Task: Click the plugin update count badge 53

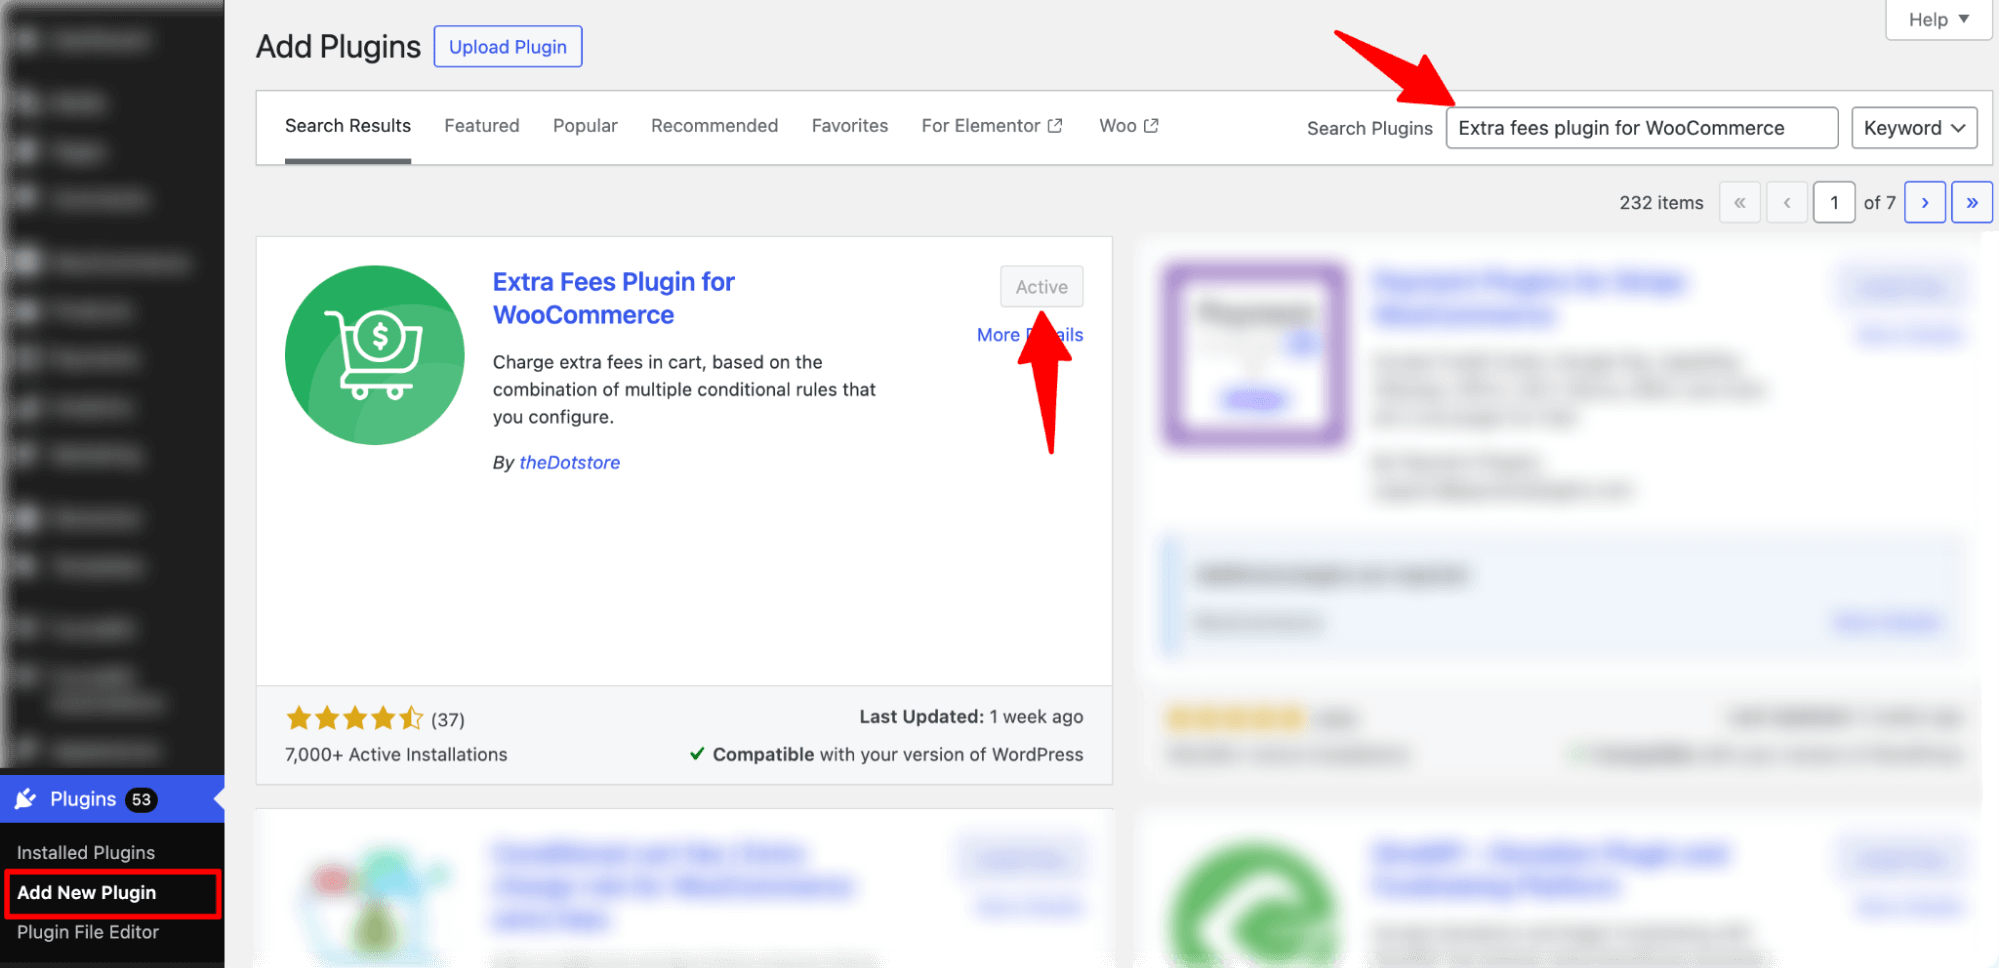Action: point(141,799)
